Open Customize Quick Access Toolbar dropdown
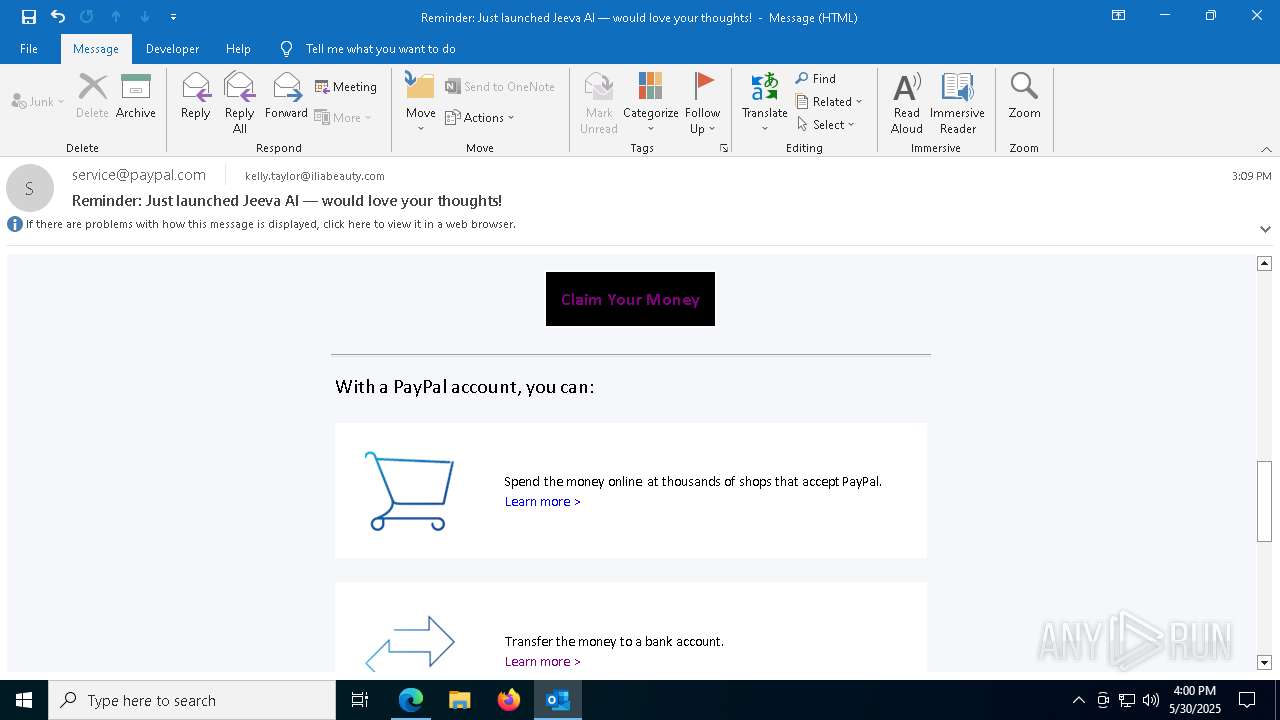 [x=174, y=17]
